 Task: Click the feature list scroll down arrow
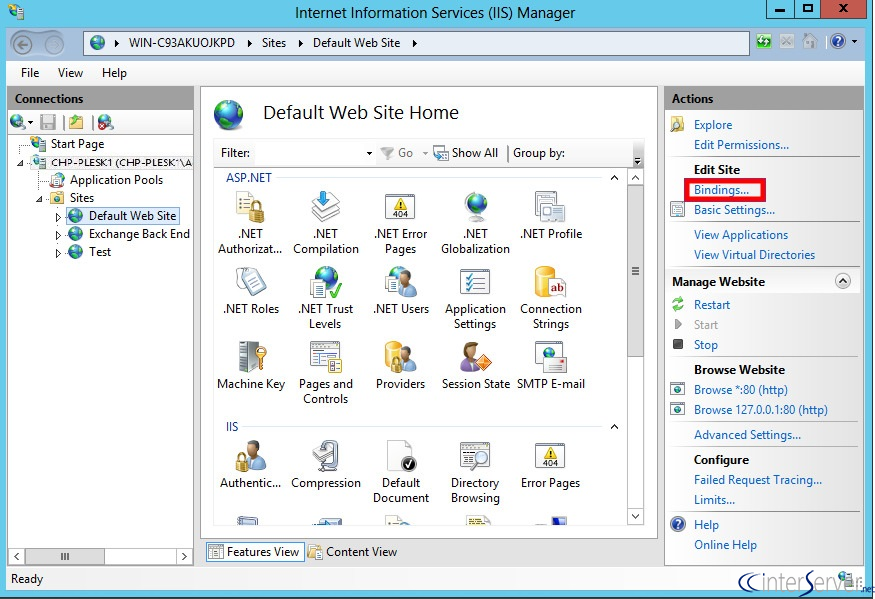point(635,516)
